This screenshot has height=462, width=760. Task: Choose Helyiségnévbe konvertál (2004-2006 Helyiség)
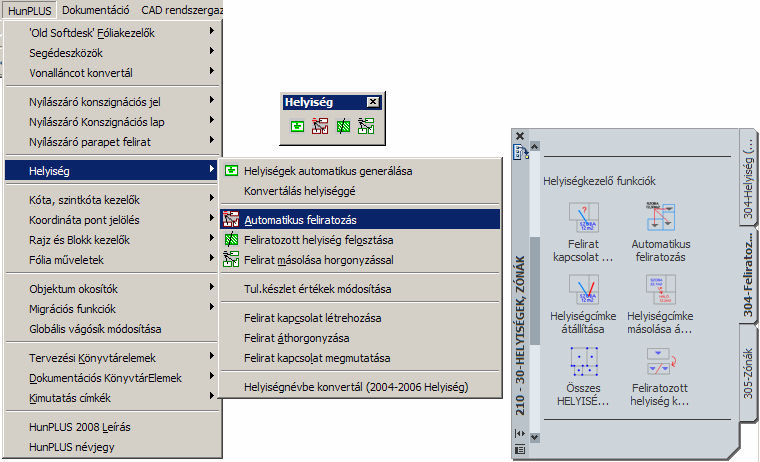tap(360, 387)
